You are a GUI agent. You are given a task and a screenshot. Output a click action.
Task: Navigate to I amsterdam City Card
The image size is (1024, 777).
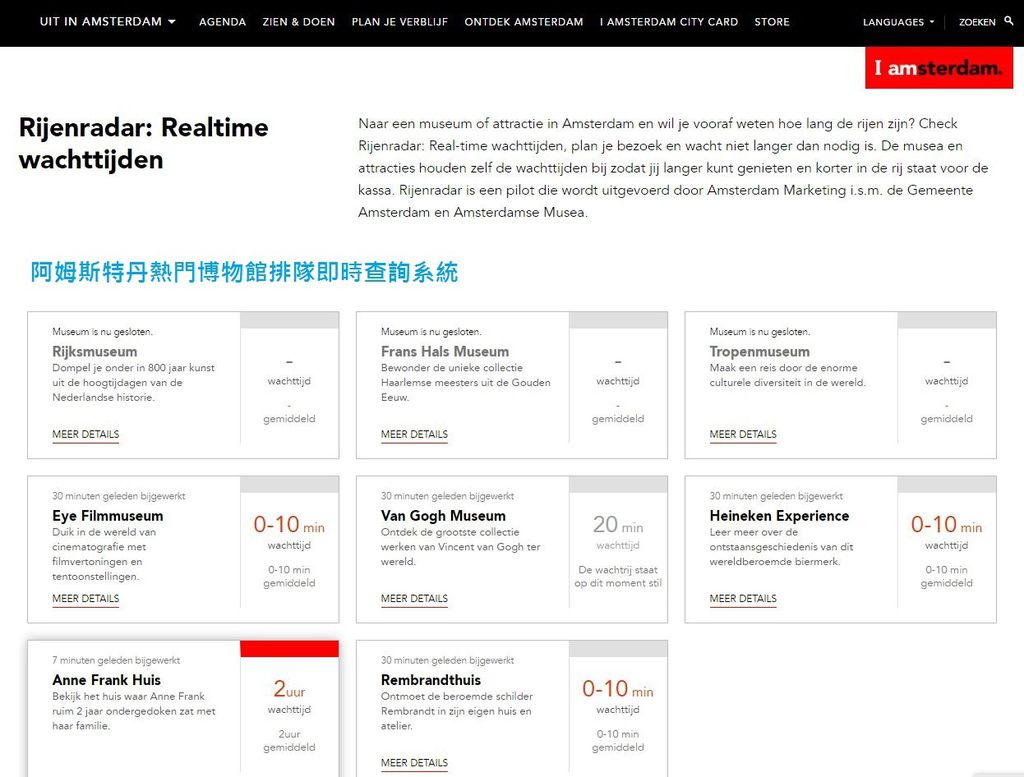coord(669,22)
